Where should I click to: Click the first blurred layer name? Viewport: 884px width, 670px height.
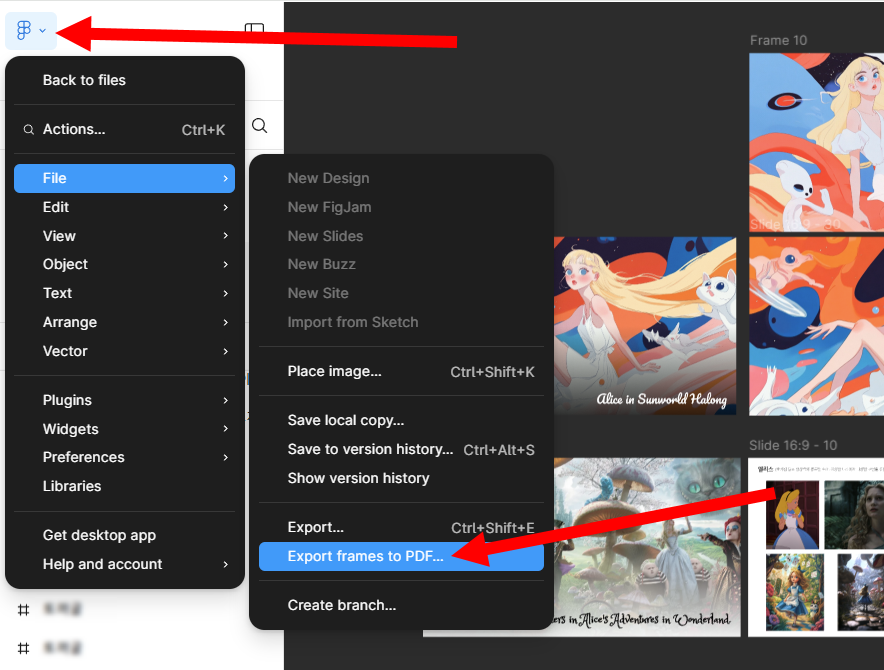tap(62, 610)
